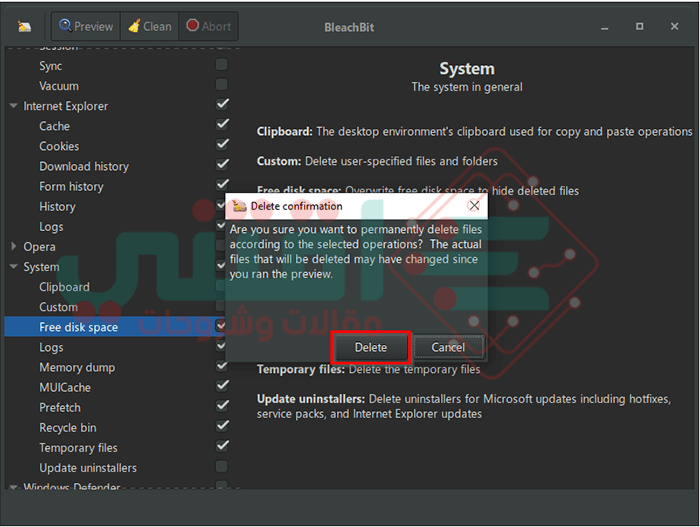Close the BleachBit window
The image size is (700, 527).
[x=675, y=27]
